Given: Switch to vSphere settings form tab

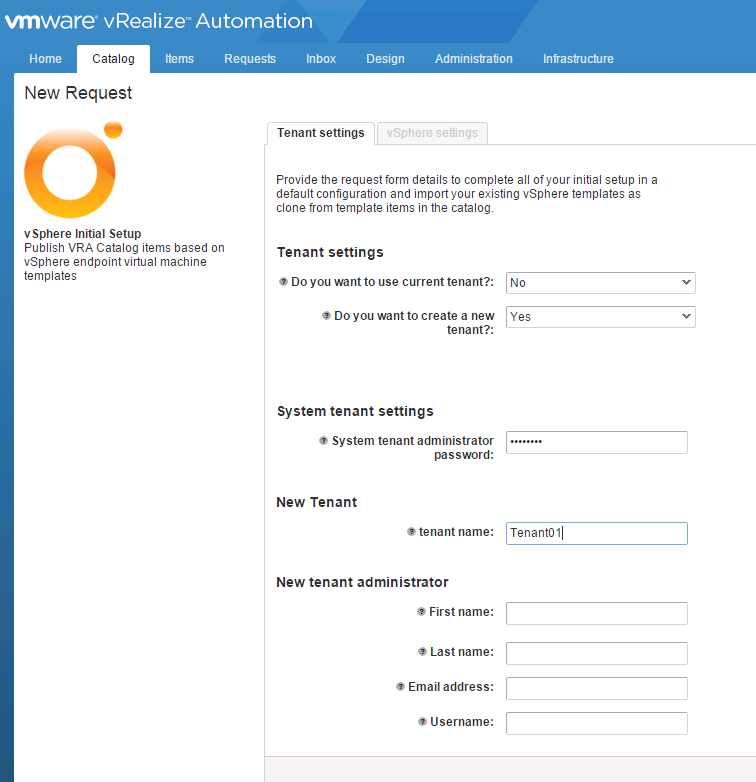Looking at the screenshot, I should [x=432, y=133].
